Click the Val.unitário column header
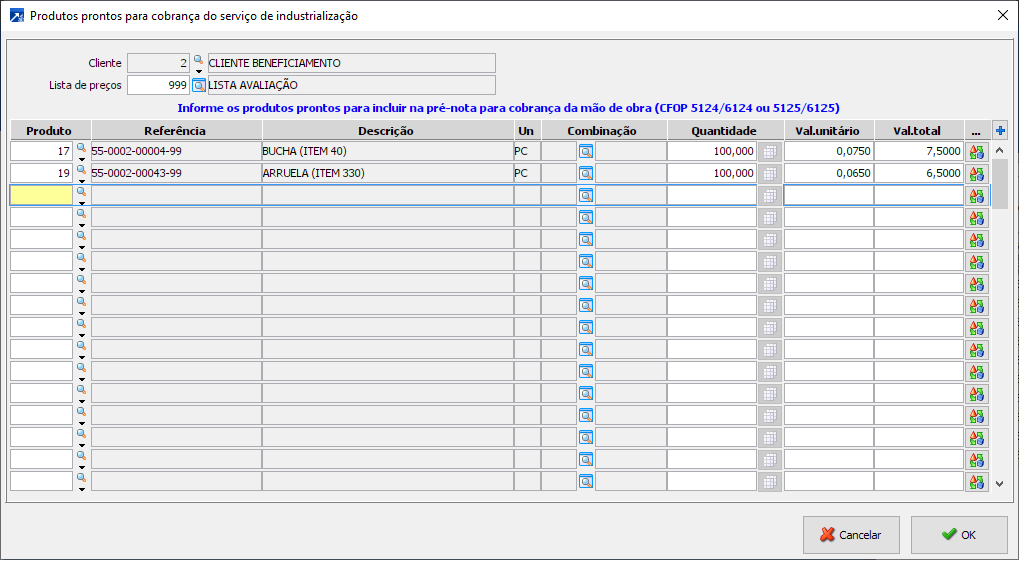The width and height of the screenshot is (1033, 567). coord(828,130)
